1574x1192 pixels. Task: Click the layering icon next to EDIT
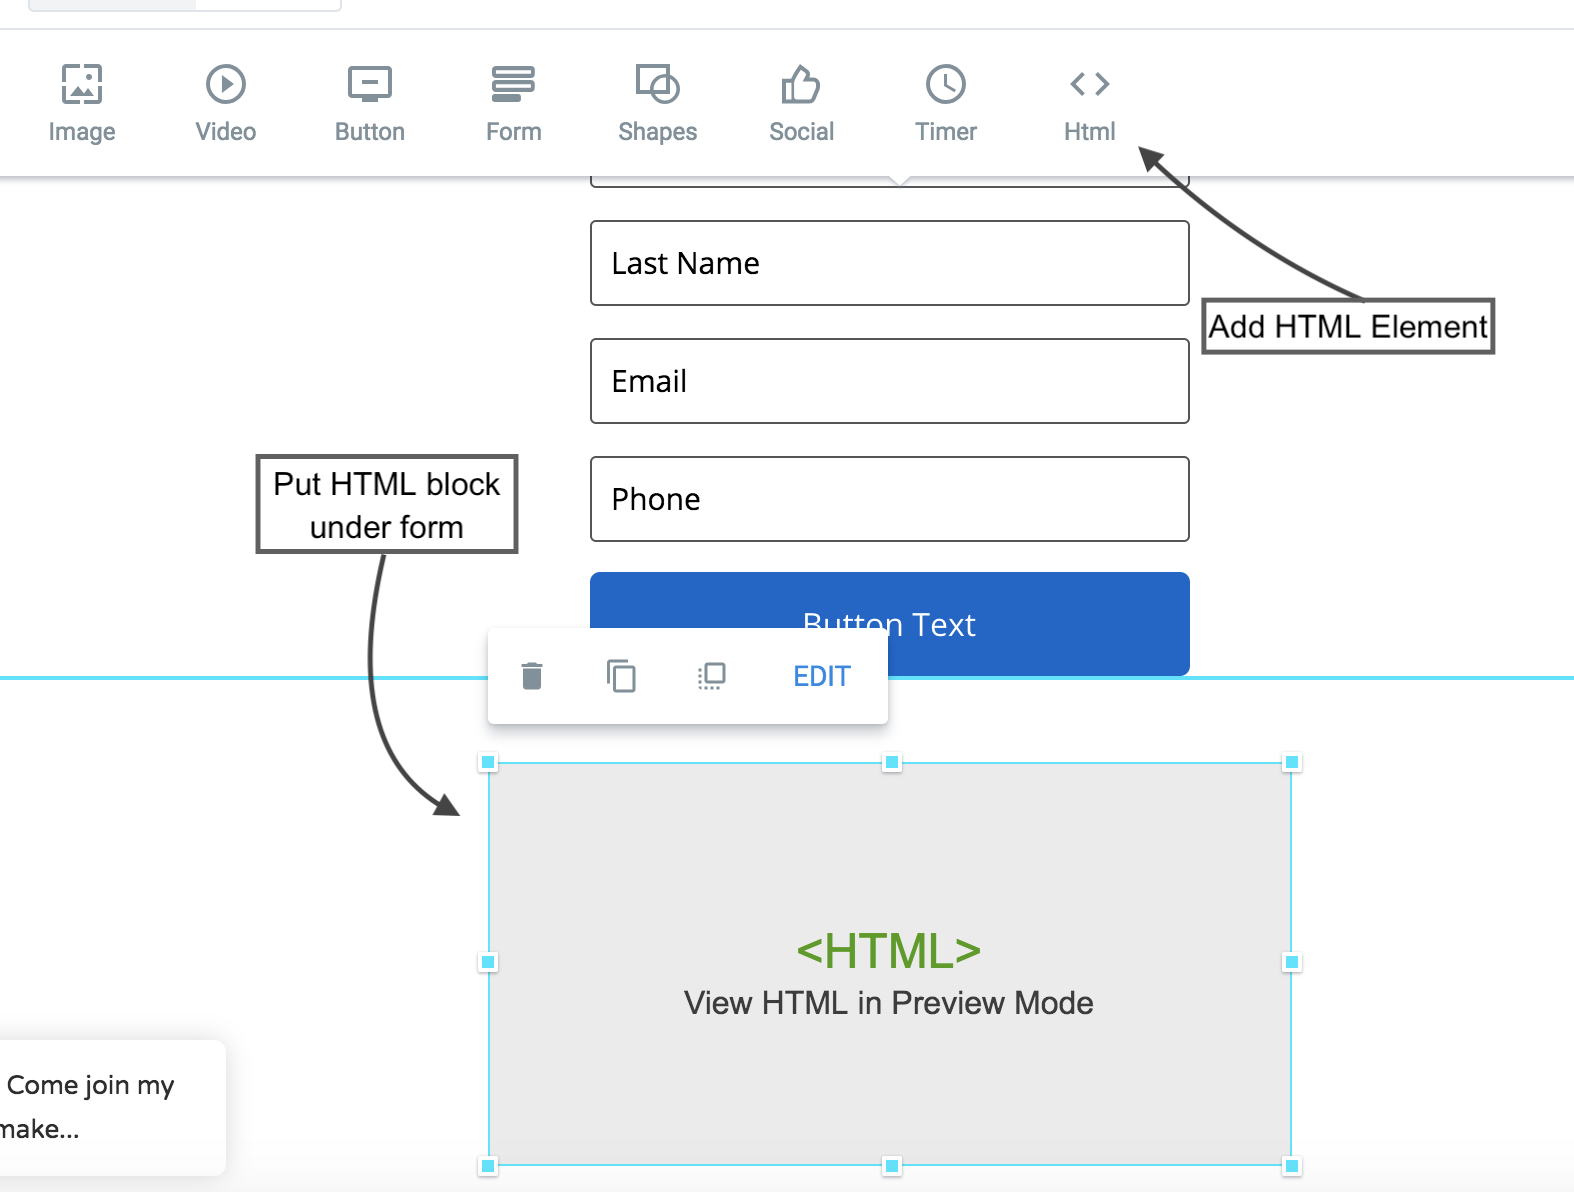711,676
